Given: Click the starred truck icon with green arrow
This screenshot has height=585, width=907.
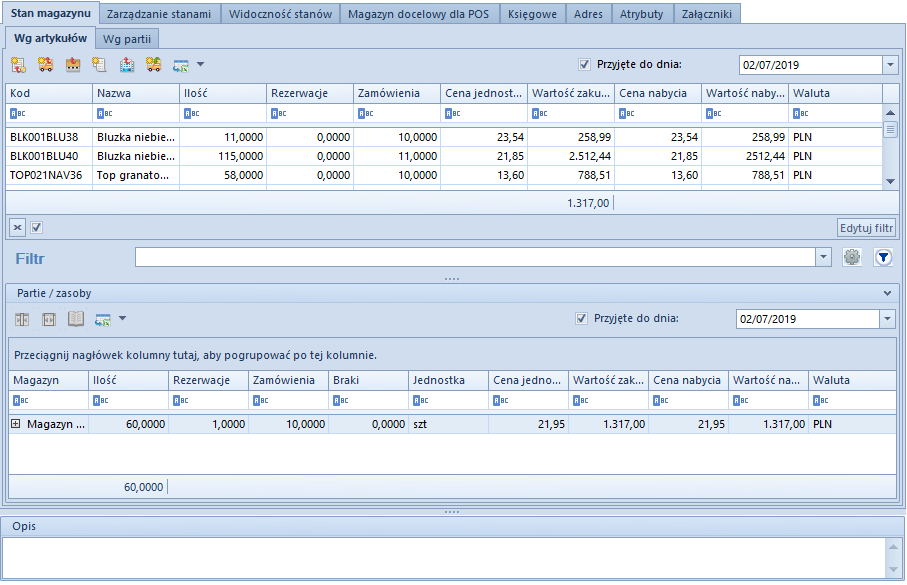Looking at the screenshot, I should point(153,65).
